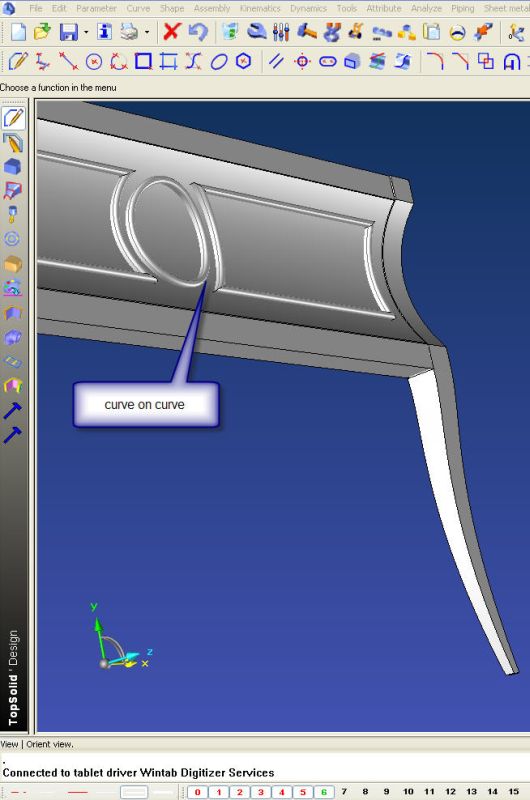Select the orange block icon in left sidebar

[12, 264]
